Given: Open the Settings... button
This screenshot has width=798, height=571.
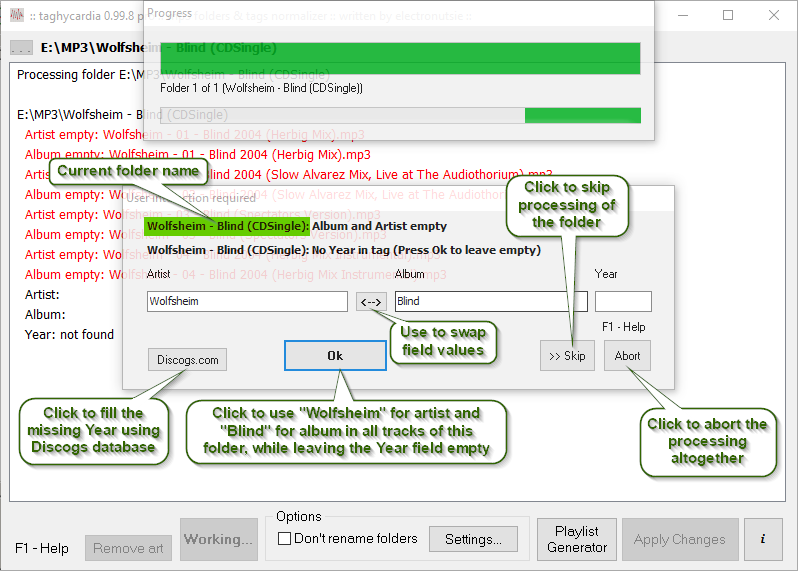Looking at the screenshot, I should tap(473, 540).
